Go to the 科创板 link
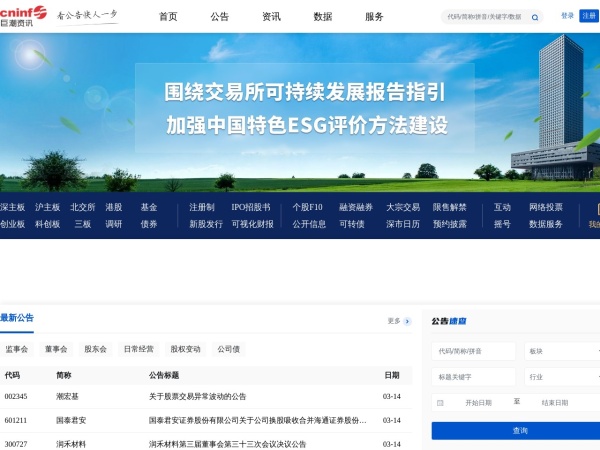Screen dimensions: 600x450 tap(47, 224)
